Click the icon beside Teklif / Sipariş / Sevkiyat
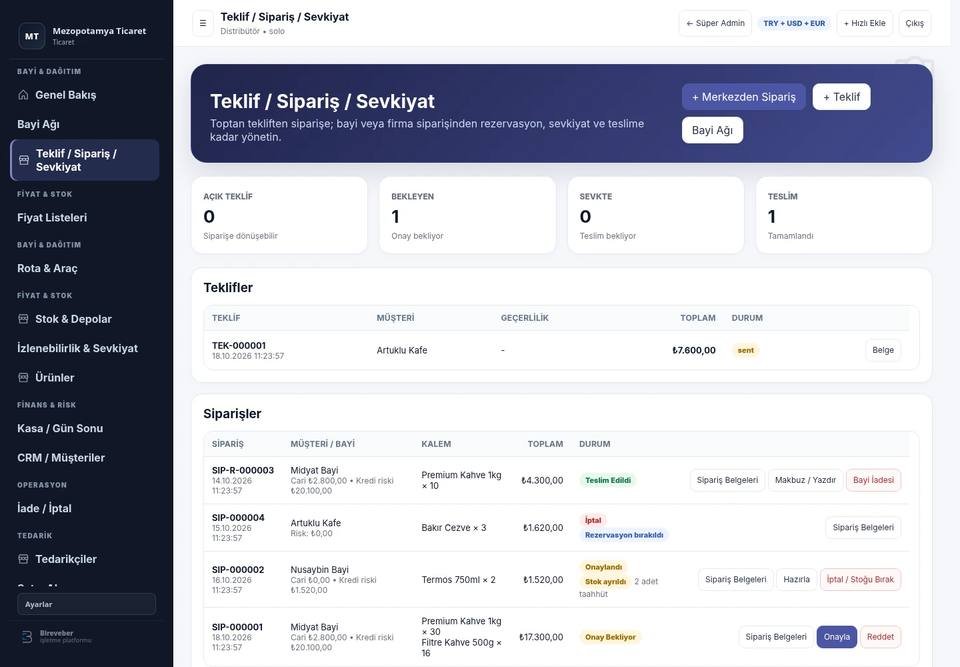The height and width of the screenshot is (667, 960). click(24, 160)
